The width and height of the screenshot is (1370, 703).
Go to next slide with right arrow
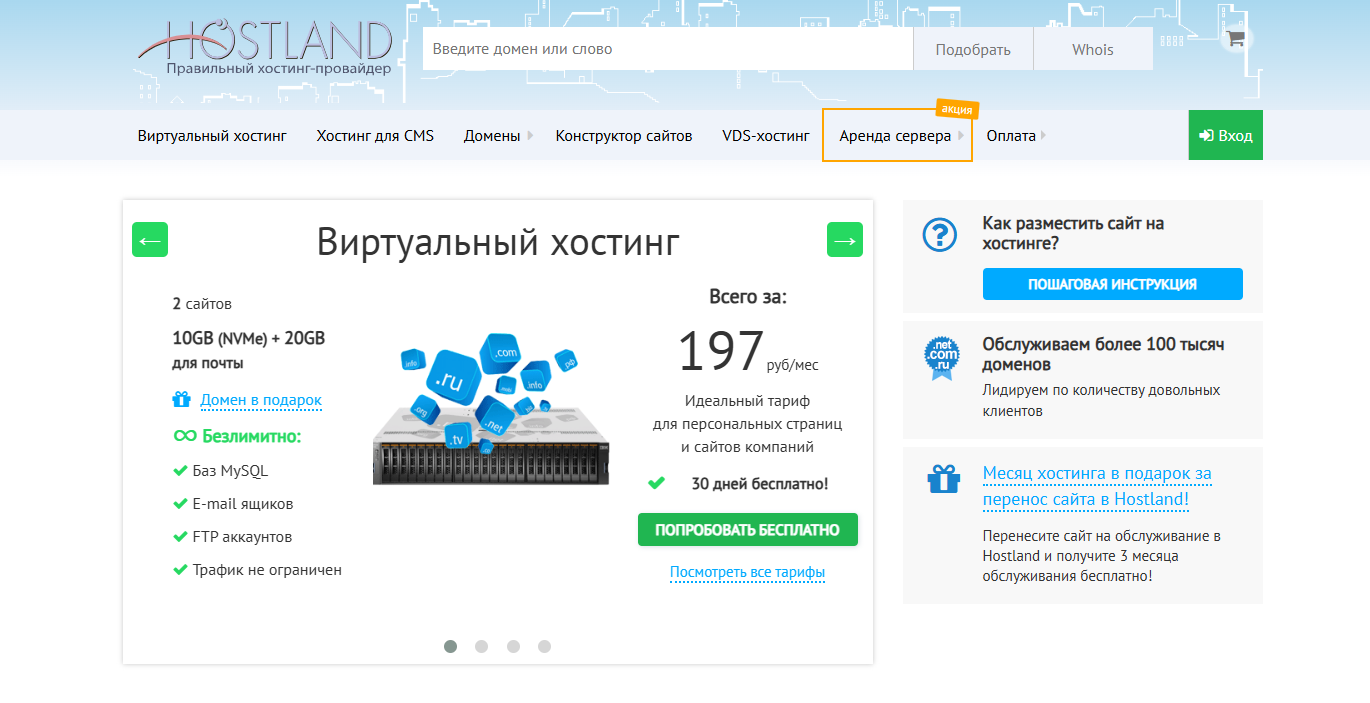845,240
